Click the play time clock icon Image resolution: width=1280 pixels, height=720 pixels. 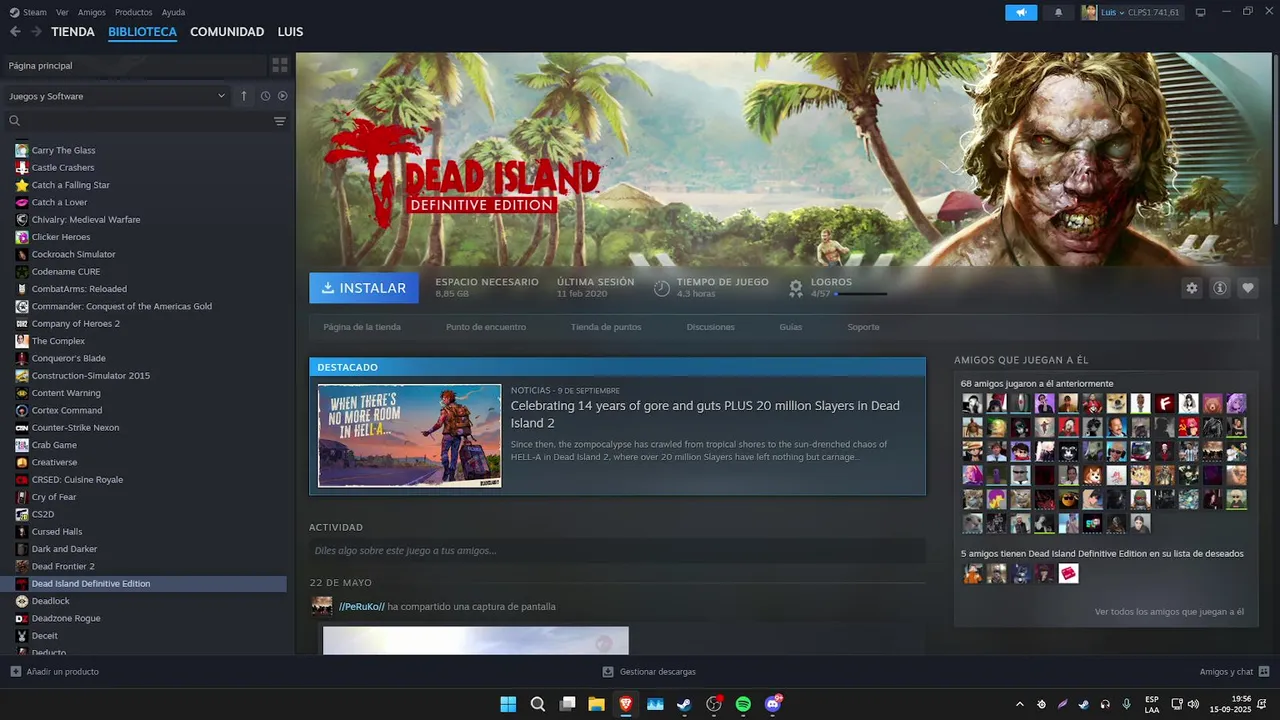click(x=661, y=288)
